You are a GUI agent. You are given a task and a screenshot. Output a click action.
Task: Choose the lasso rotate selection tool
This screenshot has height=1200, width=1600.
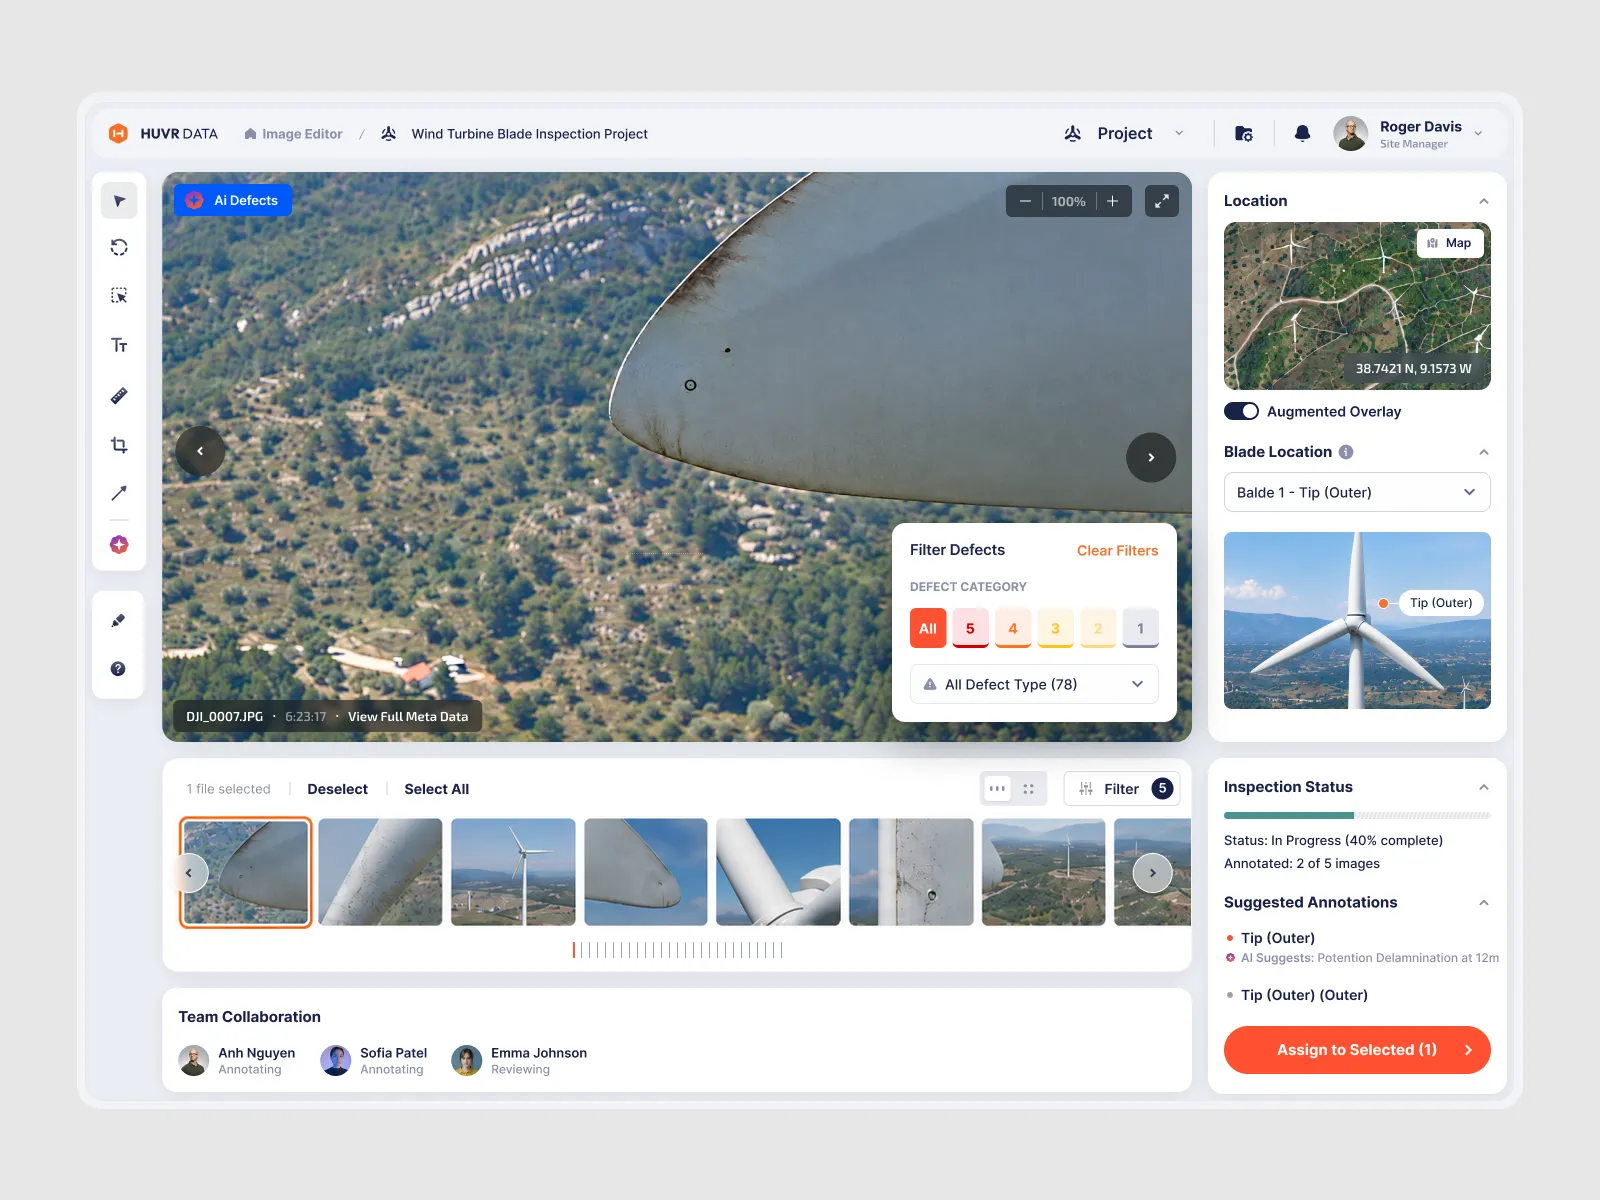[x=119, y=248]
